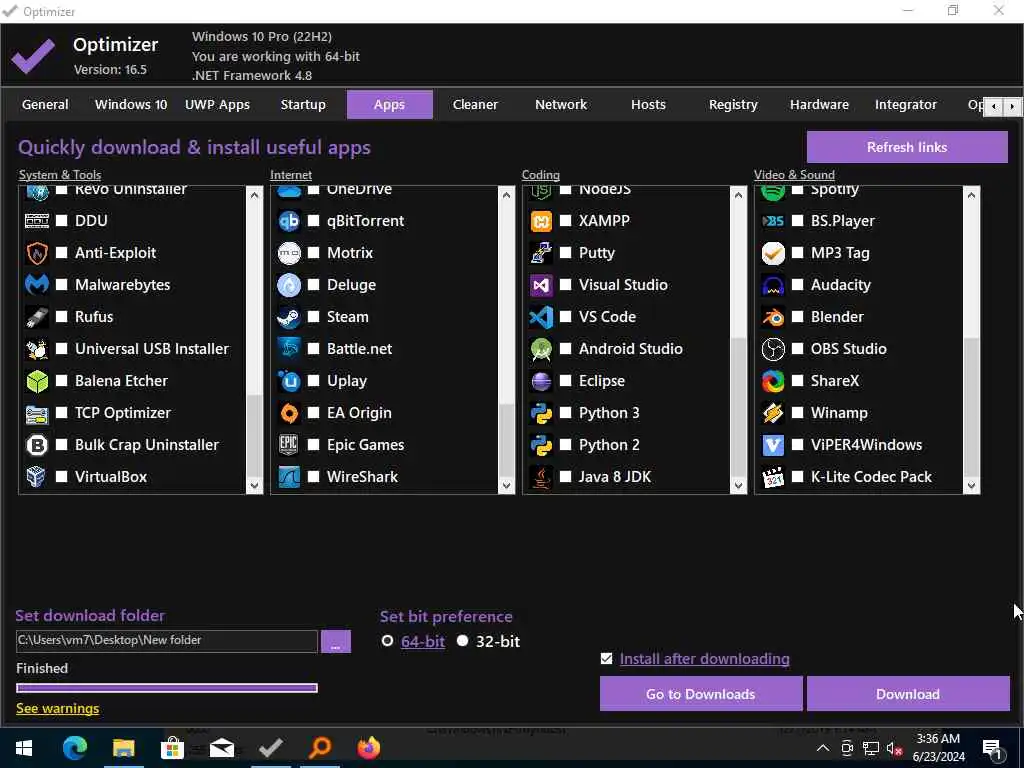This screenshot has width=1024, height=768.
Task: Click the Malwarebytes logo icon
Action: click(x=37, y=285)
